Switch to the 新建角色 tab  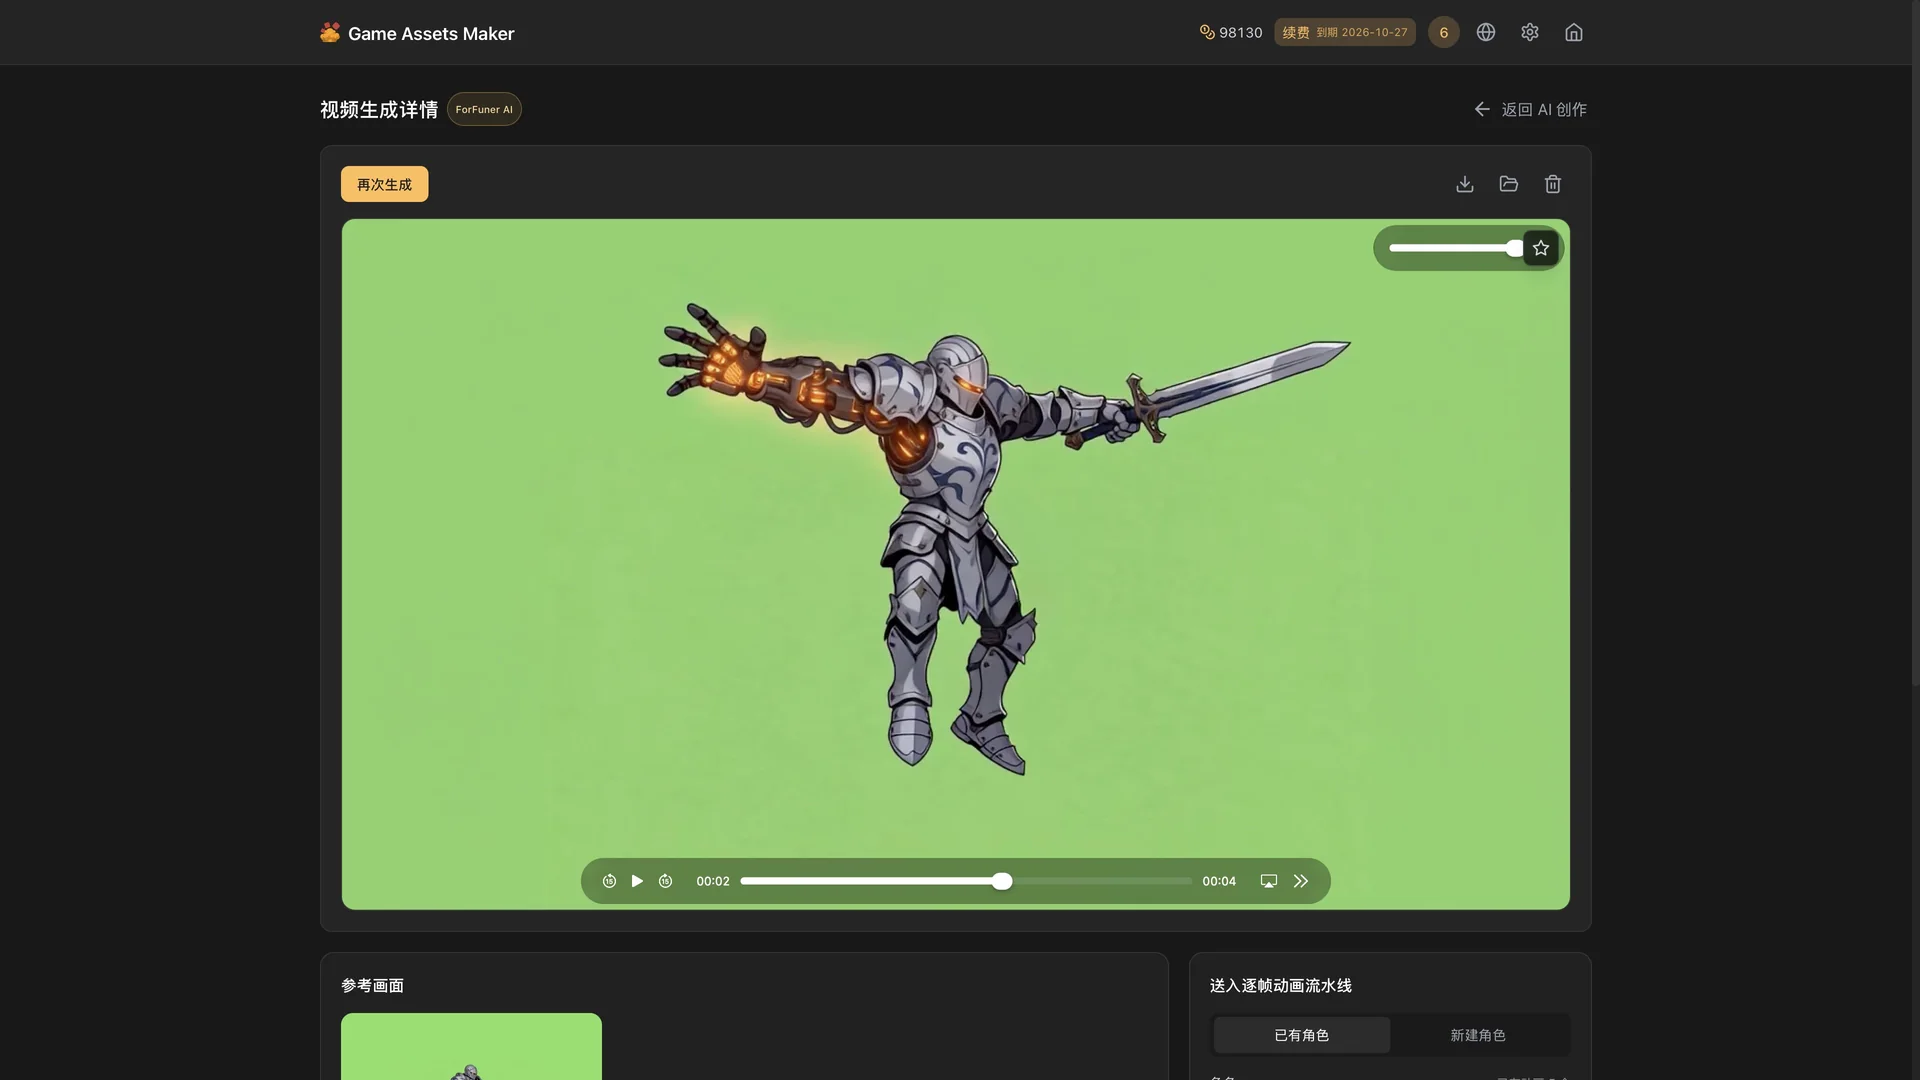coord(1478,1035)
